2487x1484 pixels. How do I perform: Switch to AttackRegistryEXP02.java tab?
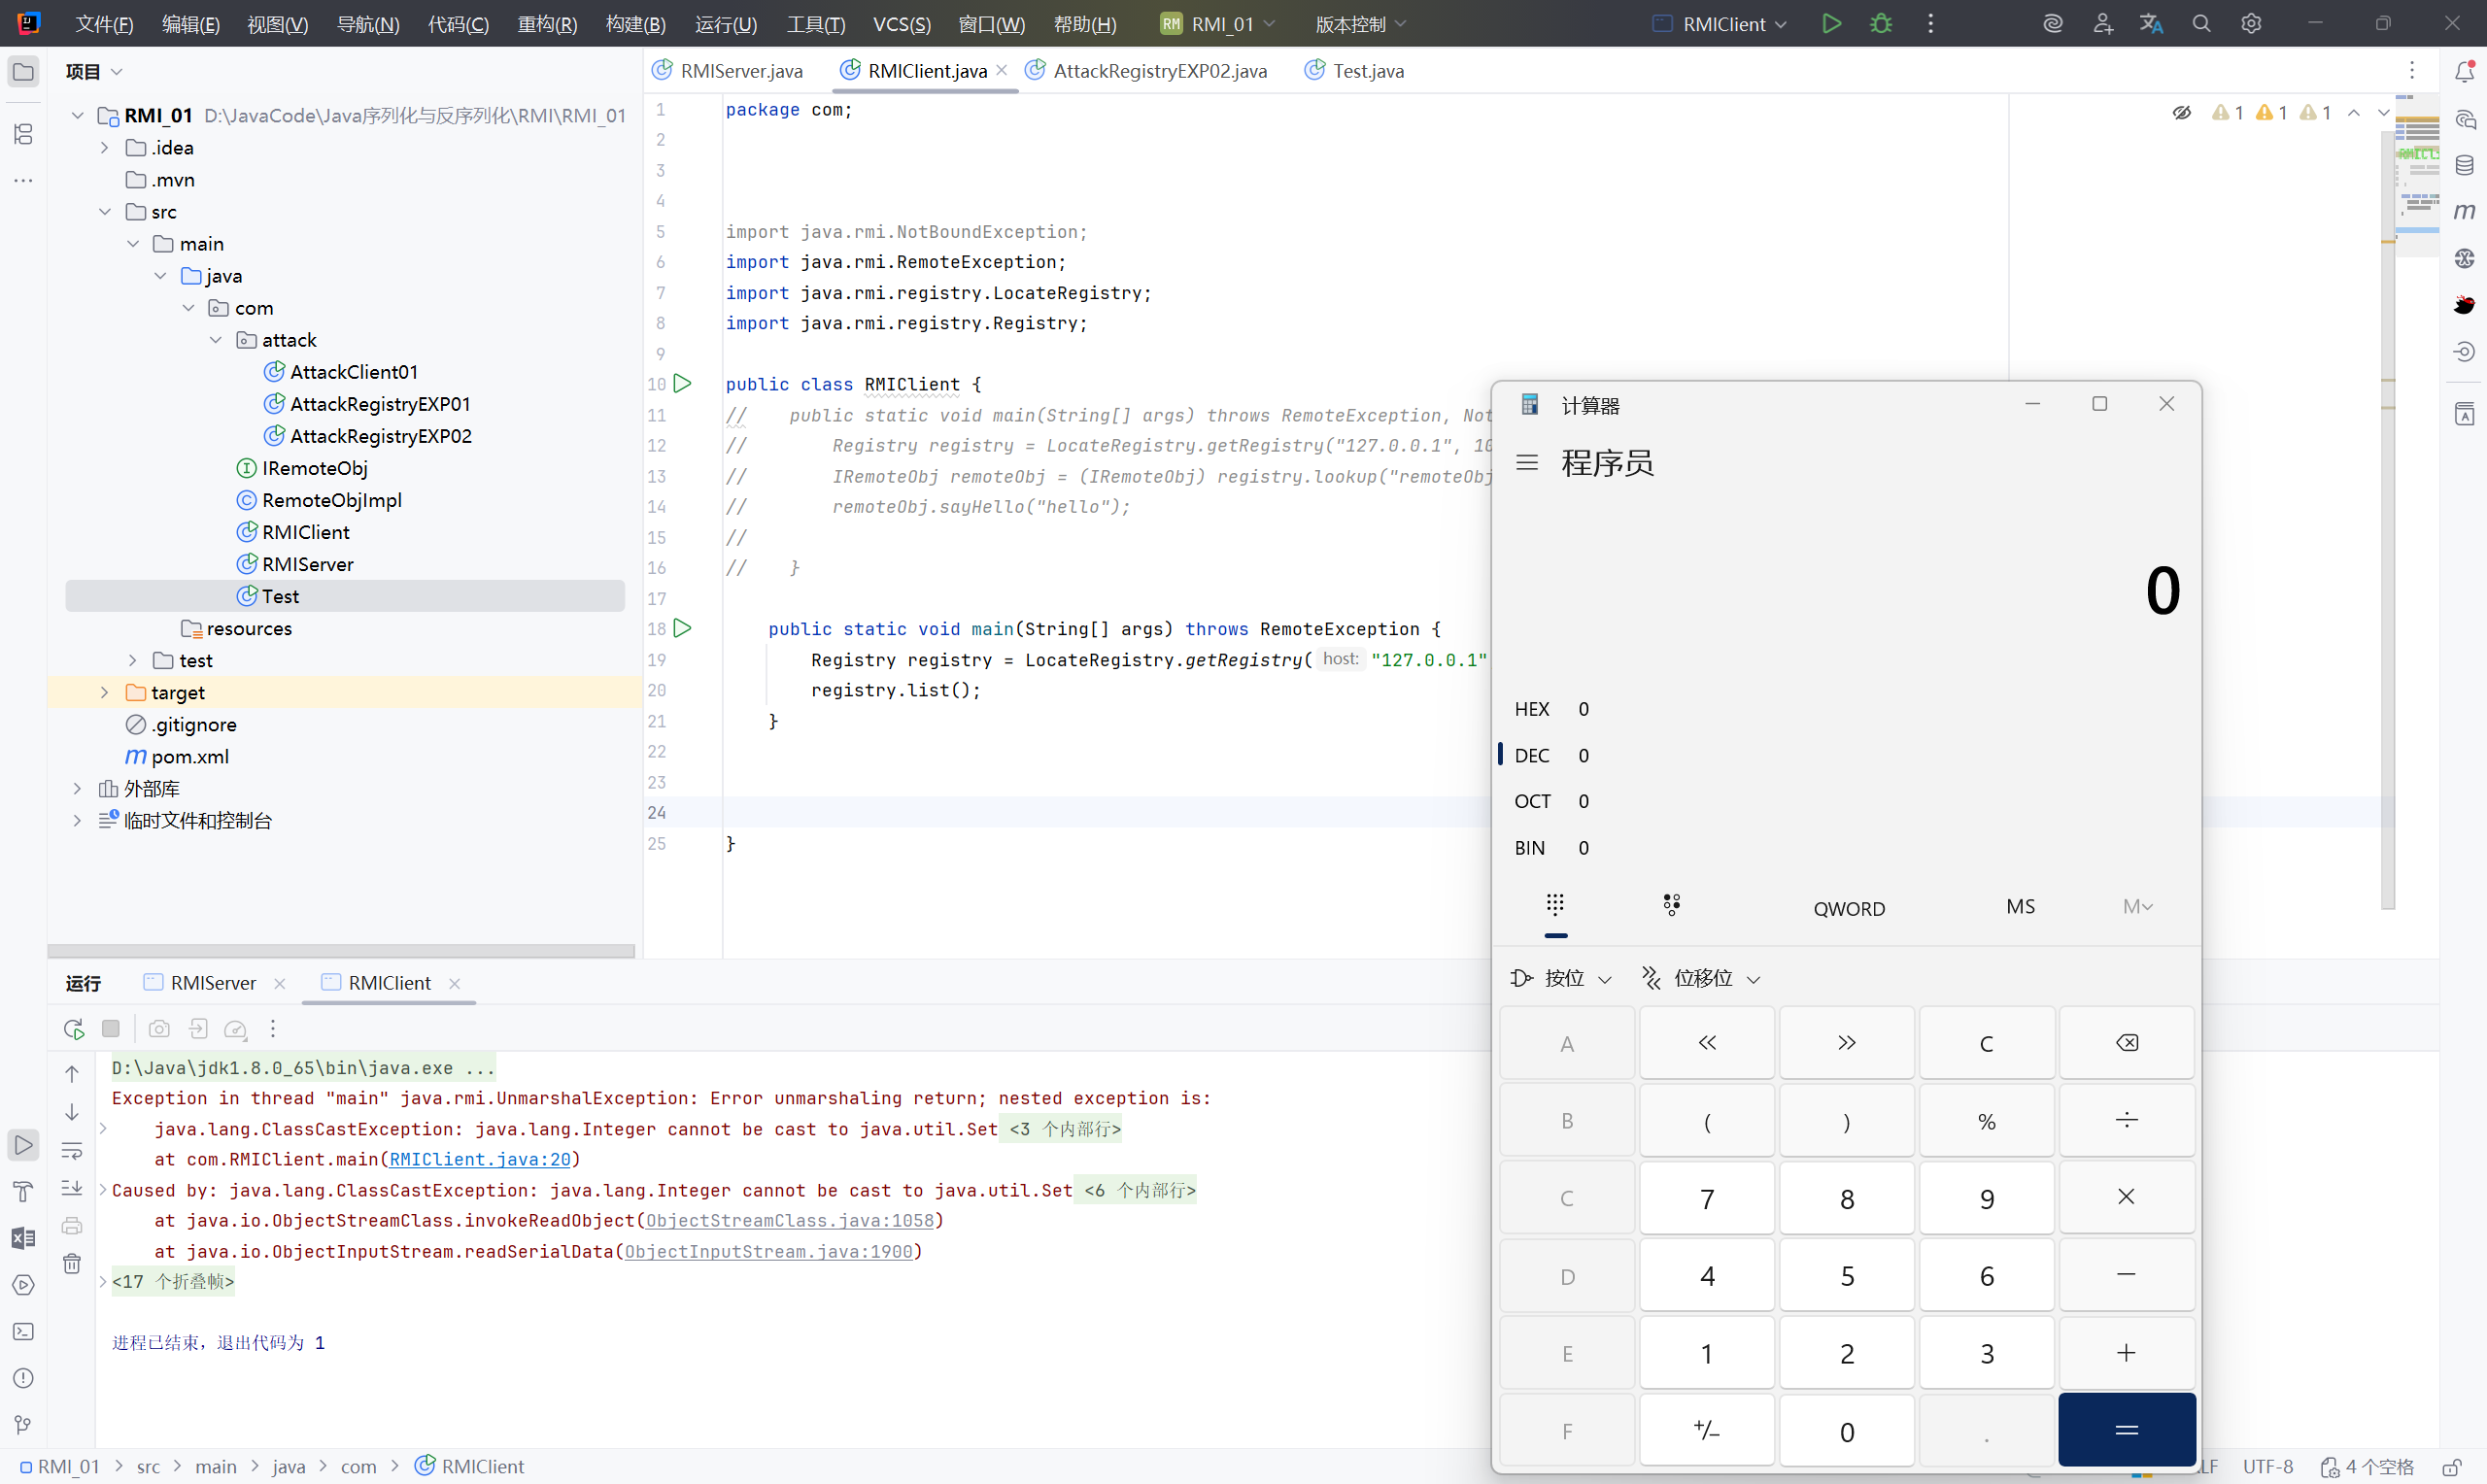tap(1159, 71)
